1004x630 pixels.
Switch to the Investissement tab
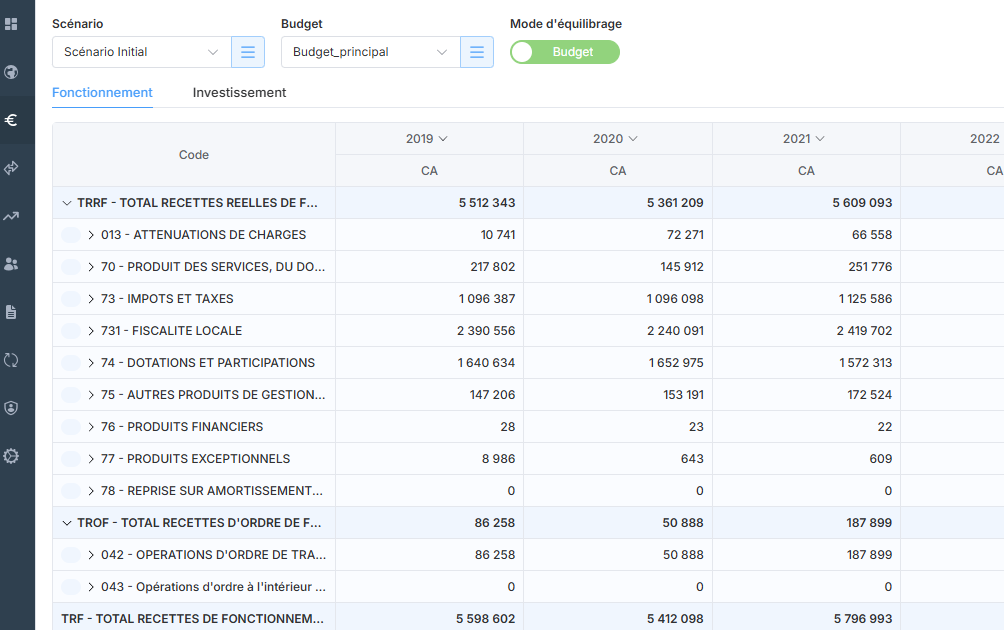point(239,93)
